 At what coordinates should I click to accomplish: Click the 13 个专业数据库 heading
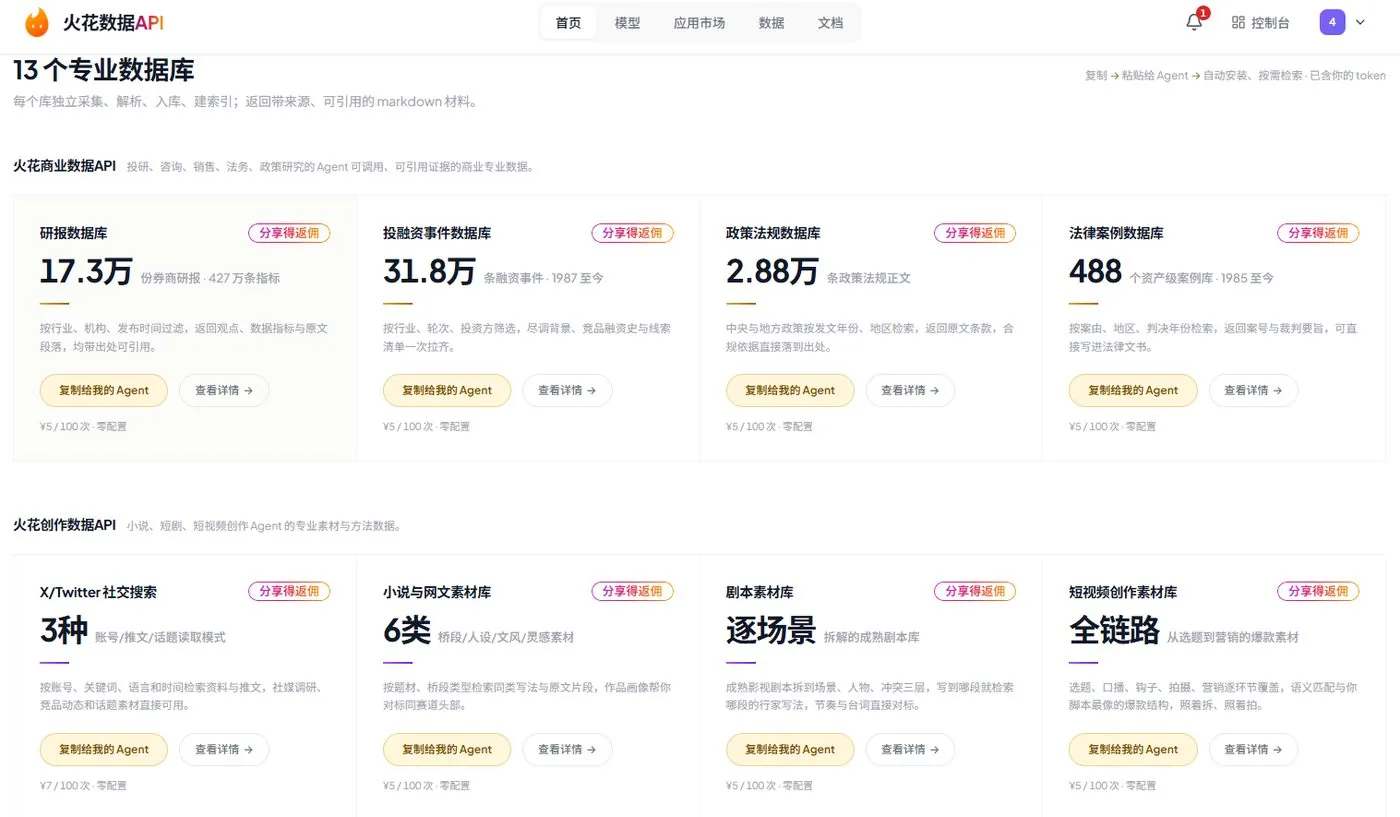pyautogui.click(x=104, y=70)
